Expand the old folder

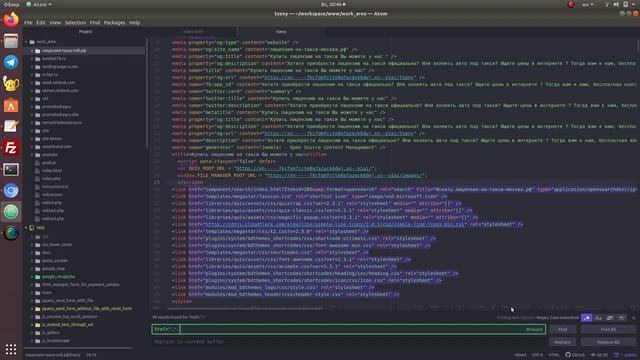33,98
